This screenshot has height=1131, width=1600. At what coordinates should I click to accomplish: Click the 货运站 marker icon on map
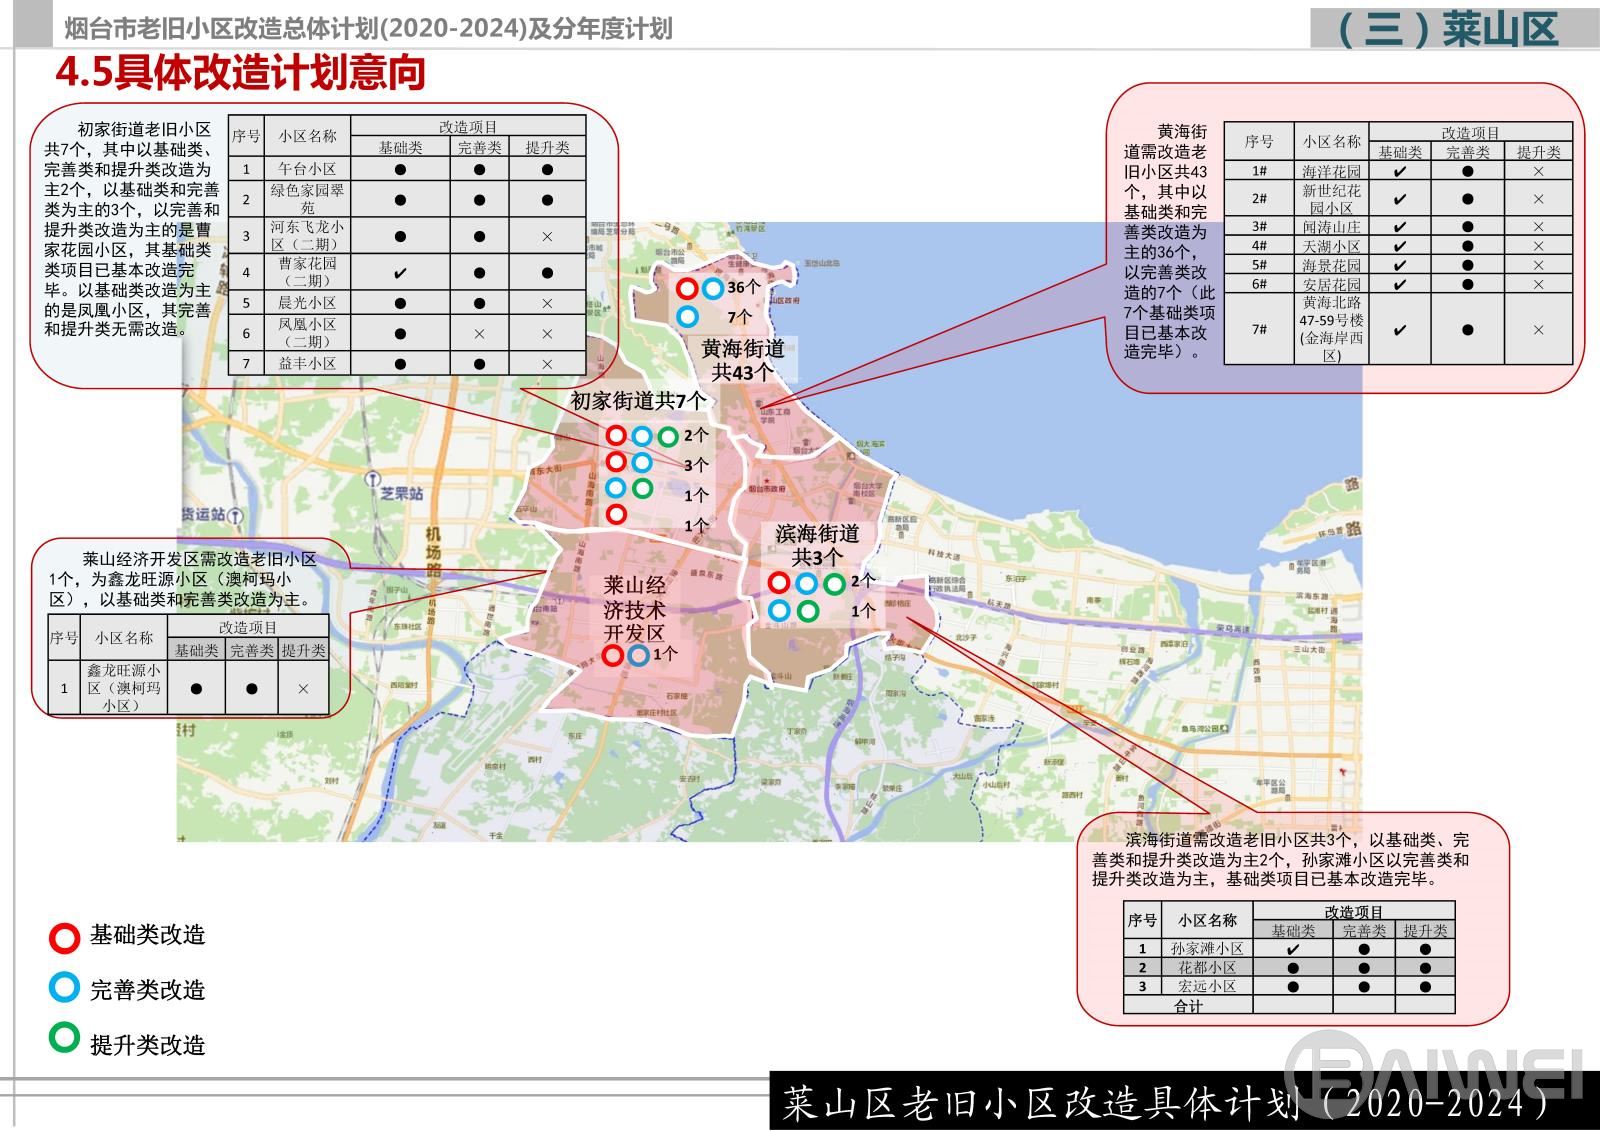click(x=235, y=516)
